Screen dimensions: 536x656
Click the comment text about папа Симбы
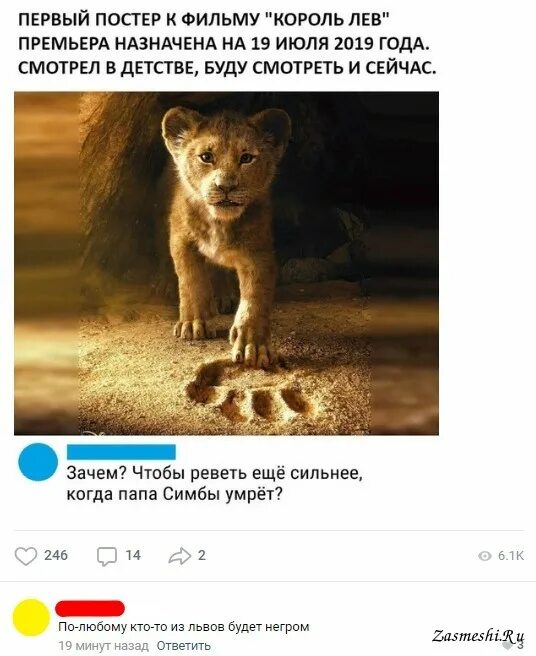[x=214, y=484]
